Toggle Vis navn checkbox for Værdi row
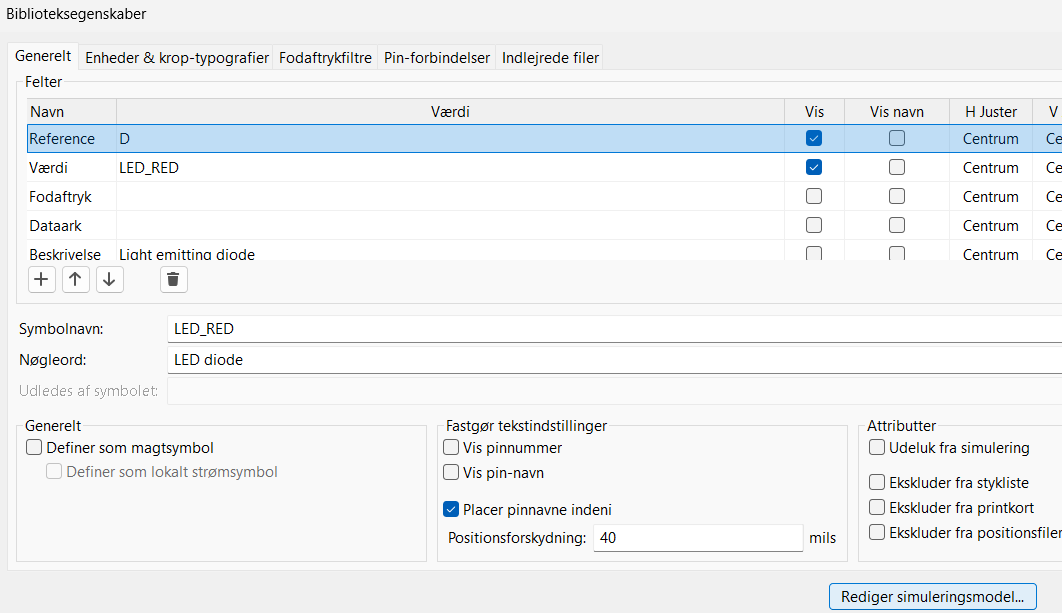Image resolution: width=1062 pixels, height=613 pixels. coord(897,167)
